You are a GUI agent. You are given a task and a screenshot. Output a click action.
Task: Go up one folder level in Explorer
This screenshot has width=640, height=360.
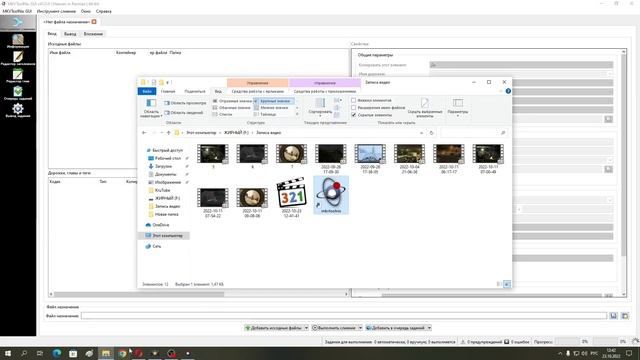(168, 133)
